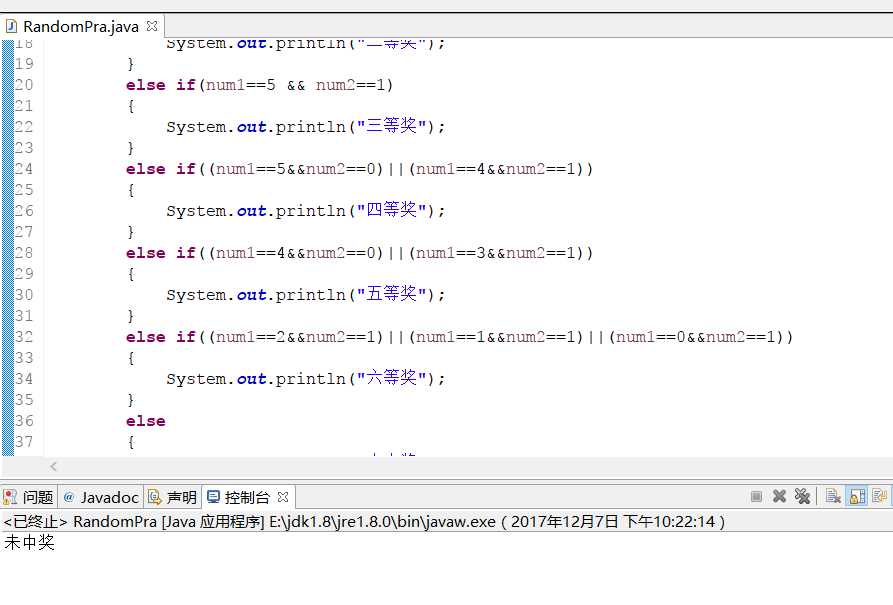The height and width of the screenshot is (605, 893).
Task: Click the editor horizontal scrollbar track
Action: 473,467
